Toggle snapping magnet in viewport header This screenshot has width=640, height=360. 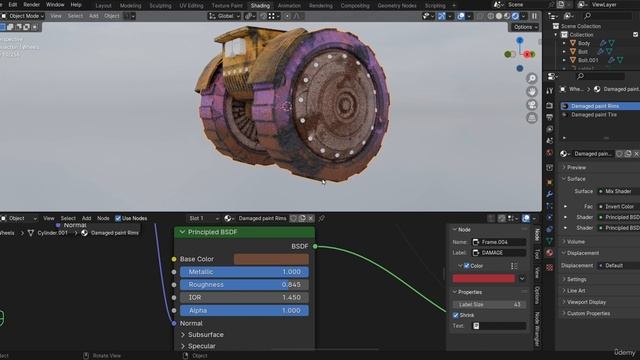(263, 16)
